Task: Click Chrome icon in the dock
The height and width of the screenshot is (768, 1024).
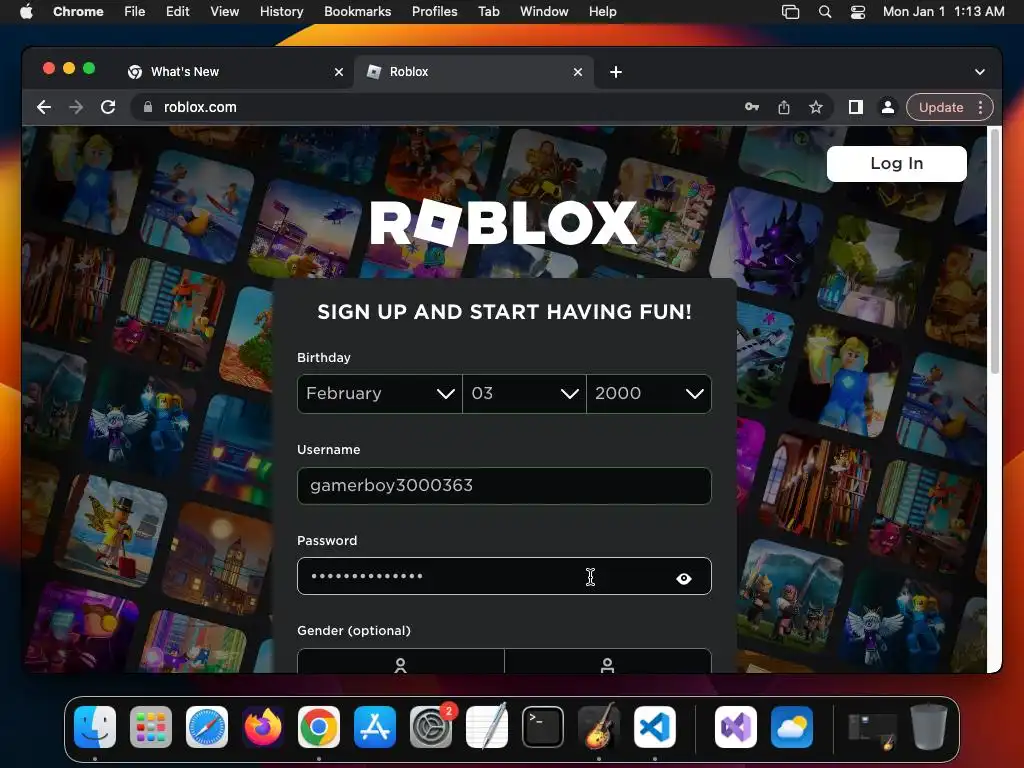Action: coord(319,727)
